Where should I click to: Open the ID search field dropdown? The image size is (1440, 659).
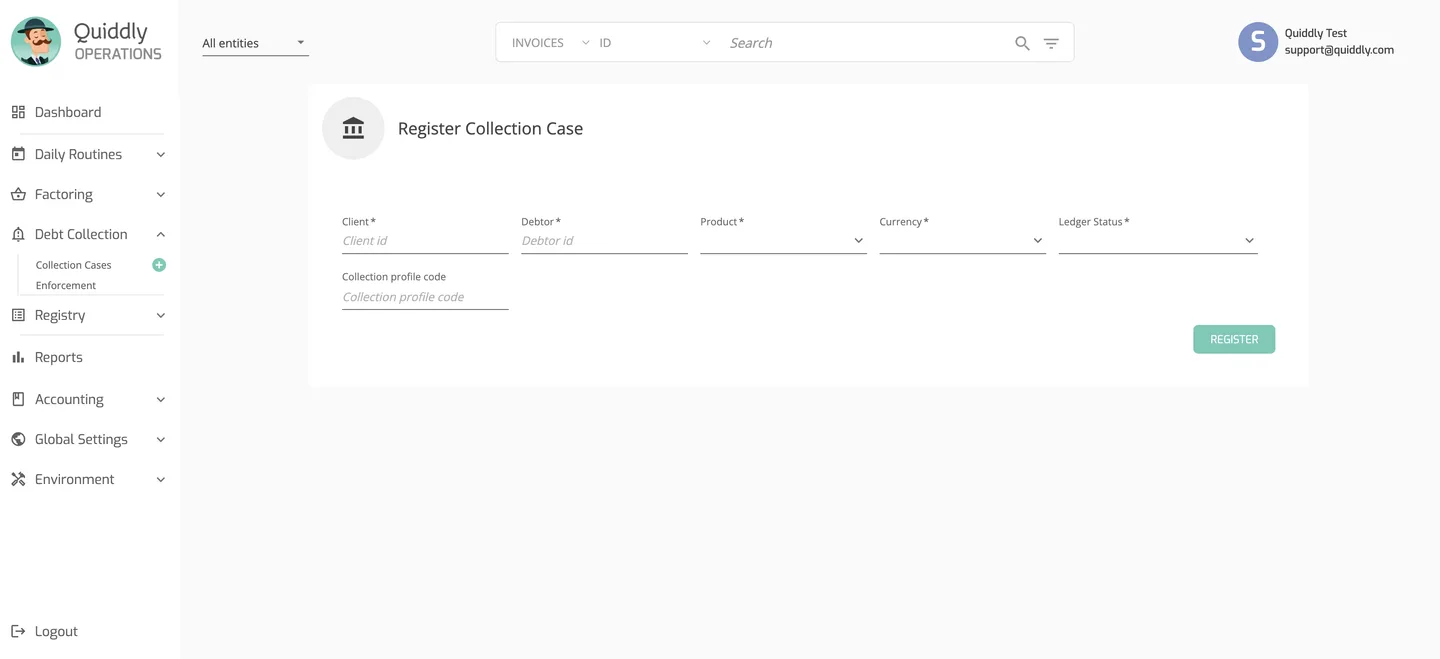point(655,43)
